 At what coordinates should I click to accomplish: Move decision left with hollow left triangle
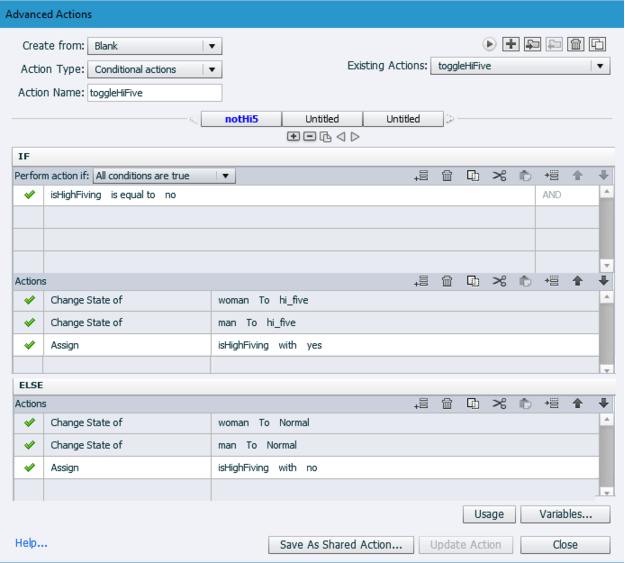tap(341, 137)
